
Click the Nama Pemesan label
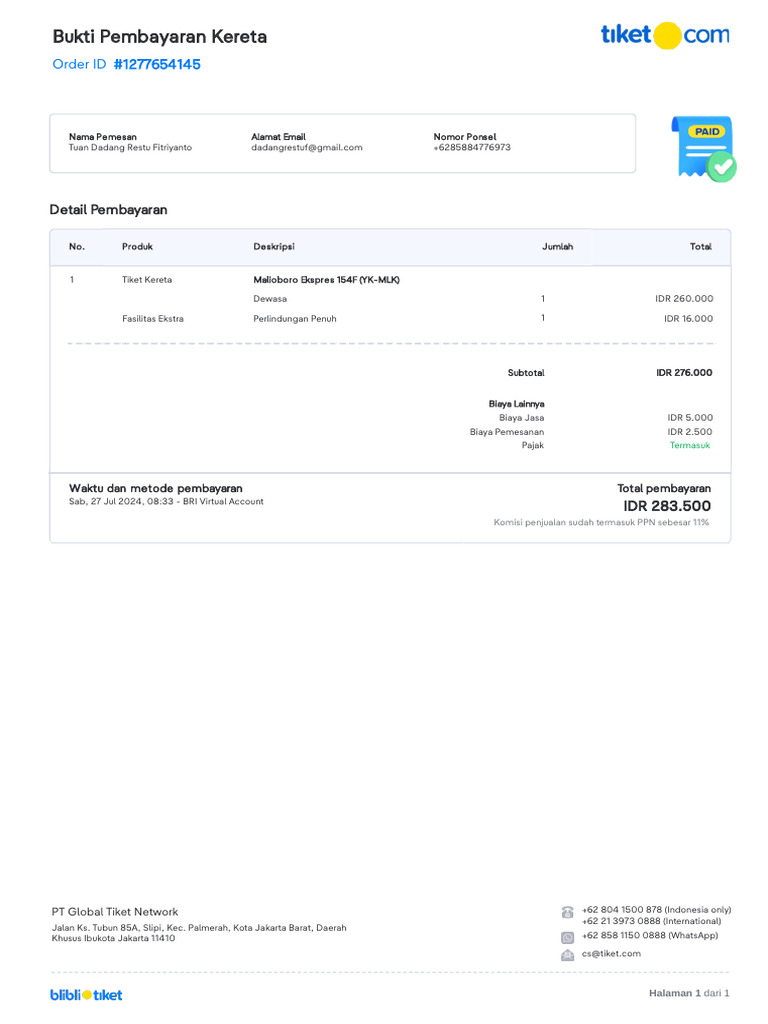coord(103,136)
